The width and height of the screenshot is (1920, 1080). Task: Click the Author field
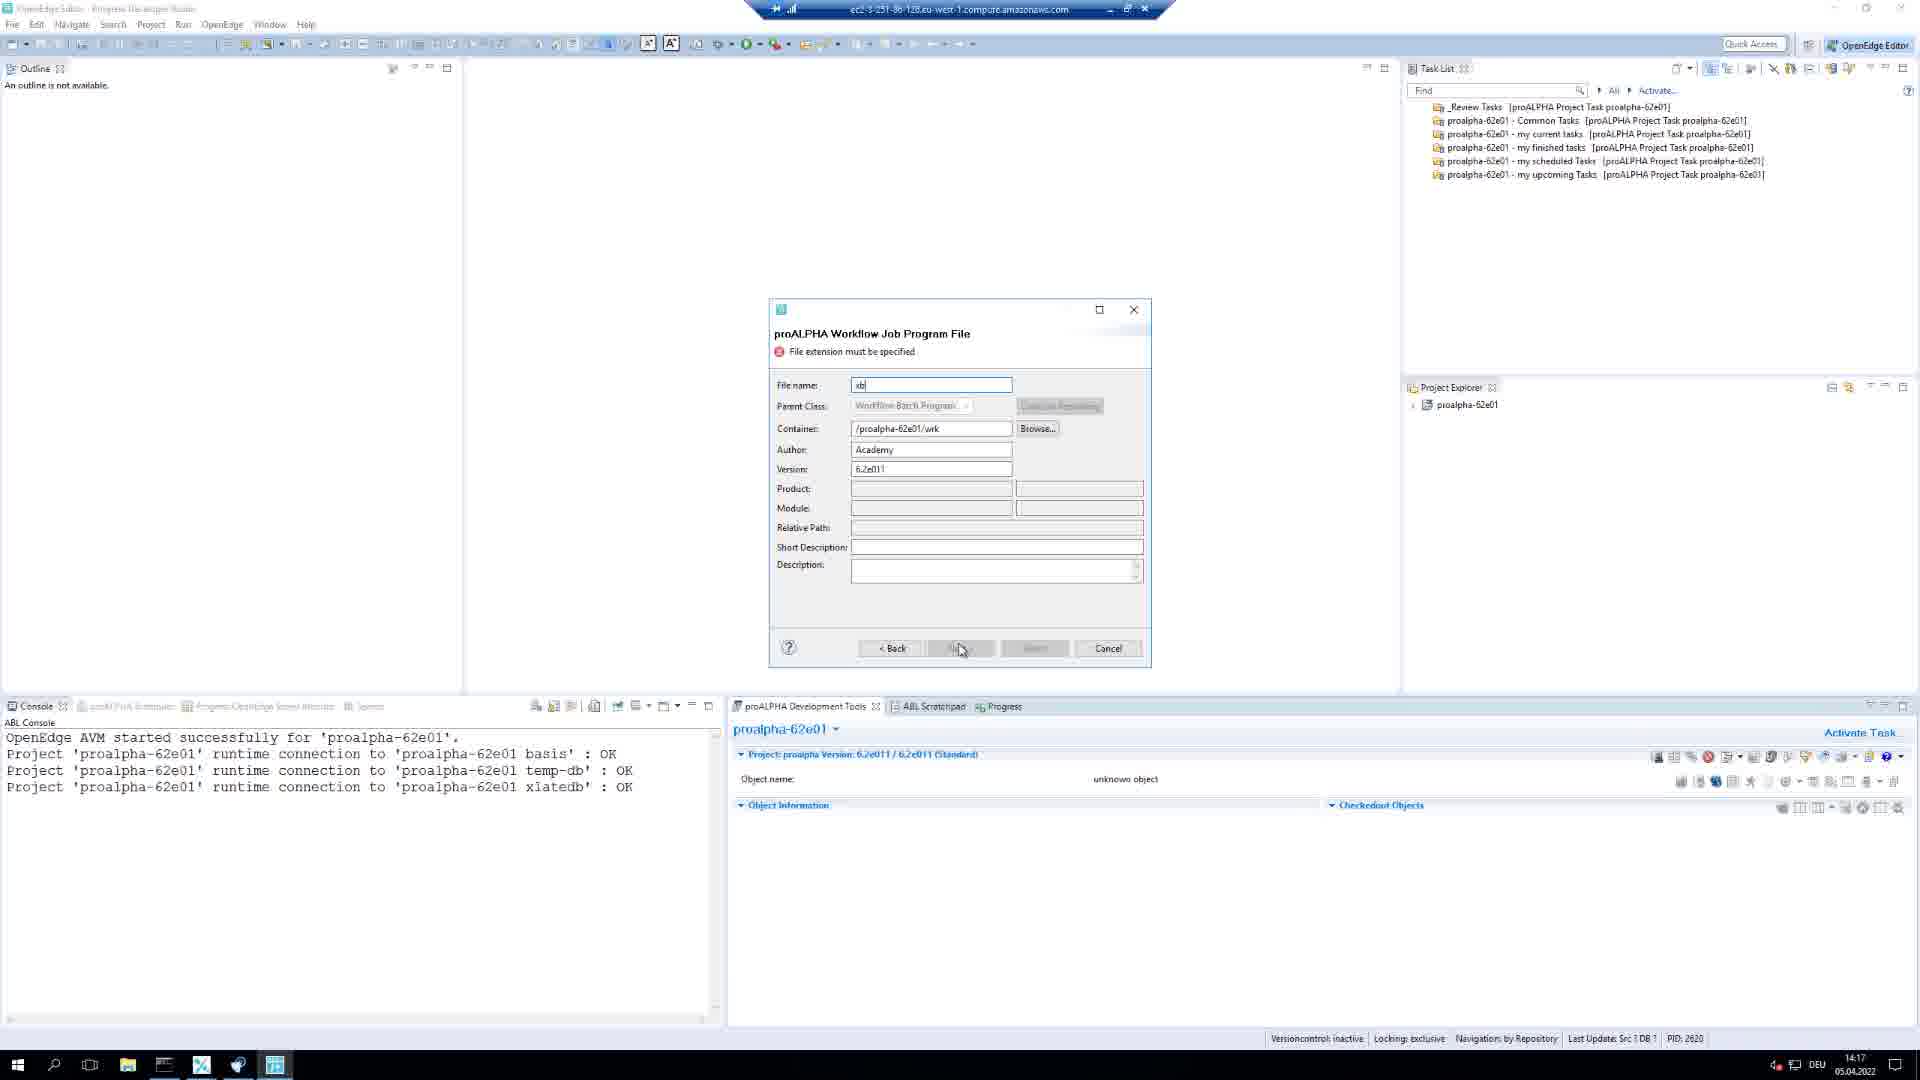[931, 450]
